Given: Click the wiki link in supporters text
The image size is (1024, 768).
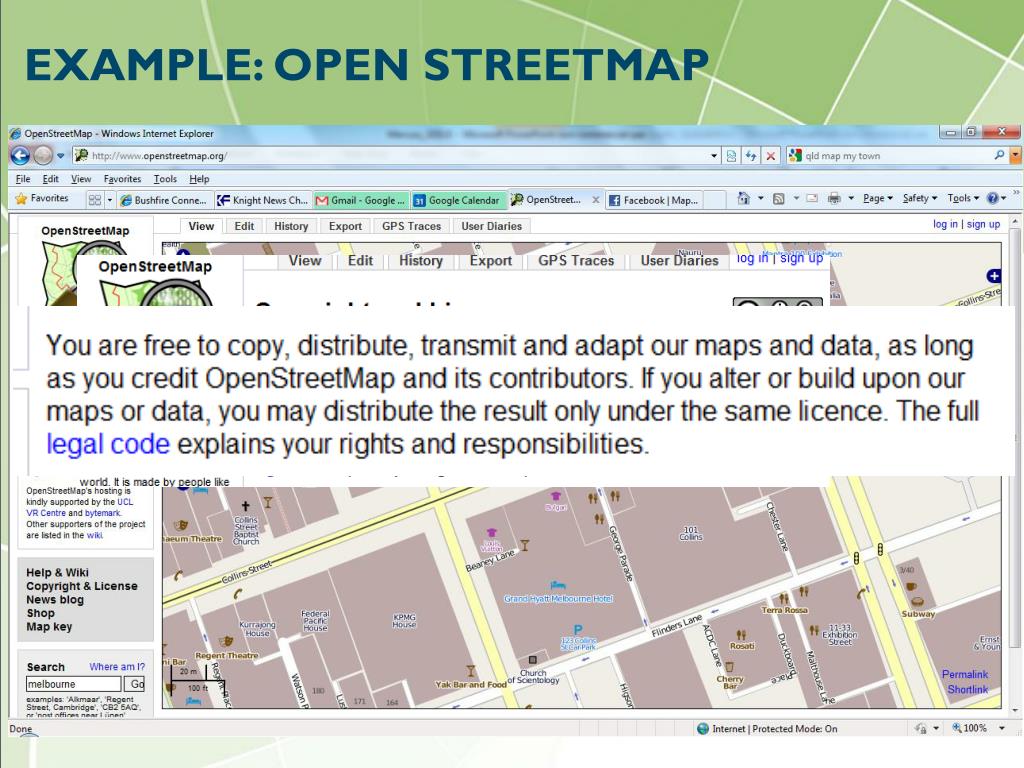Looking at the screenshot, I should (x=95, y=536).
